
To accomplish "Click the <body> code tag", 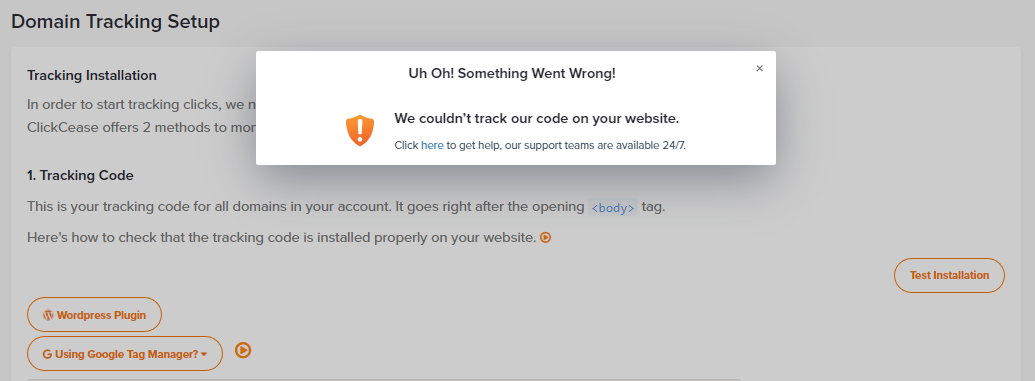I will (x=613, y=208).
